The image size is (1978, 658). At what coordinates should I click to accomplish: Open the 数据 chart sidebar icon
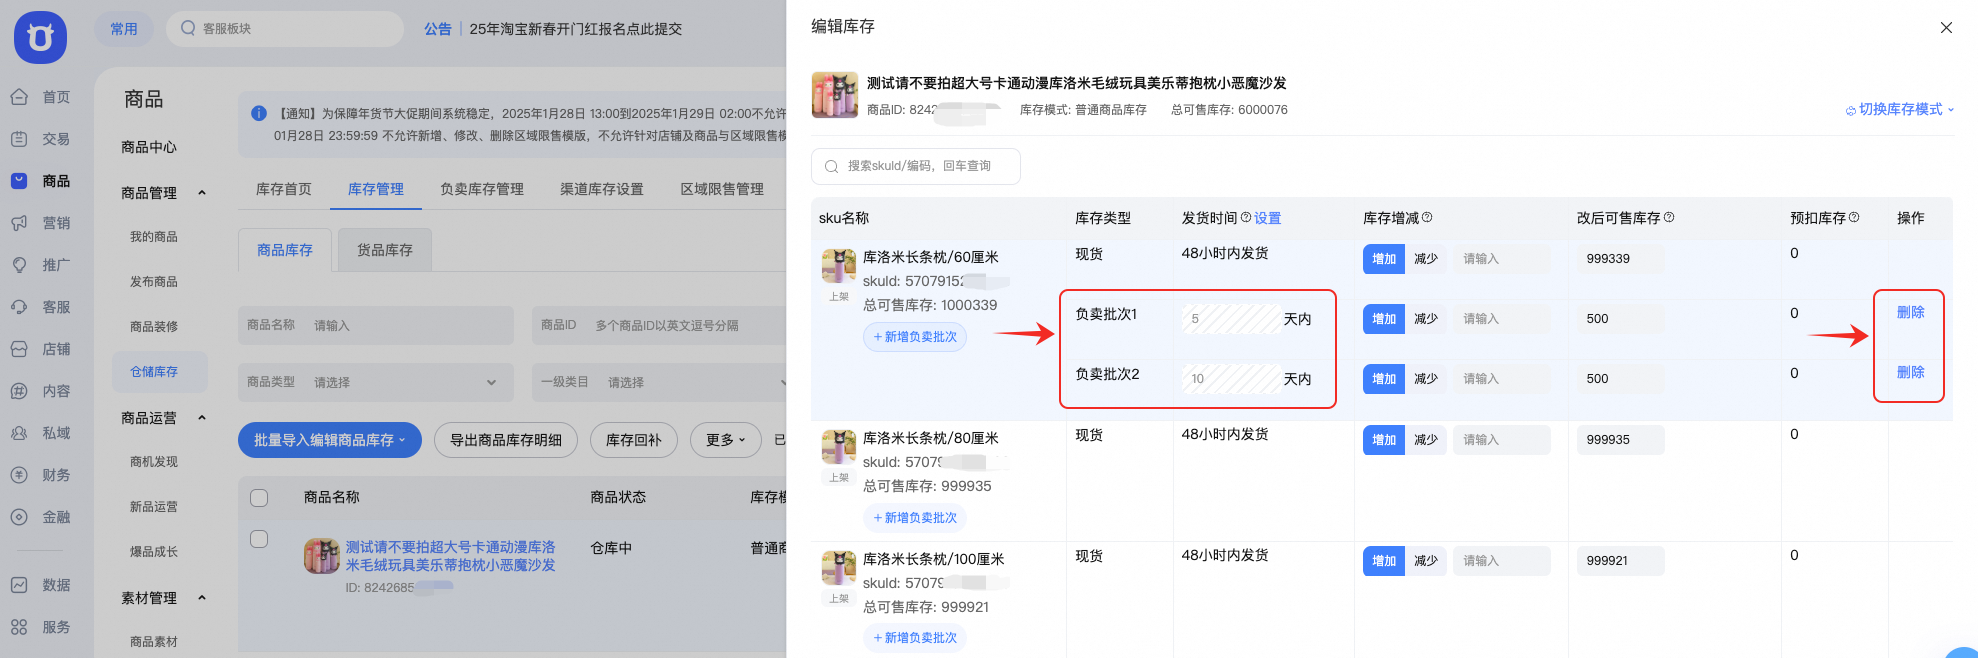[x=19, y=585]
